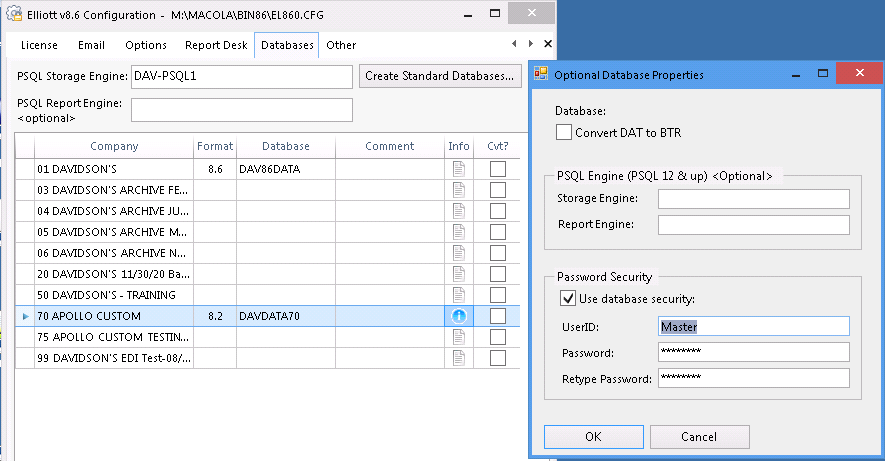The image size is (885, 461).
Task: Open info document for 05 DAVIDSON'S ARCHIVE M row
Action: point(459,231)
